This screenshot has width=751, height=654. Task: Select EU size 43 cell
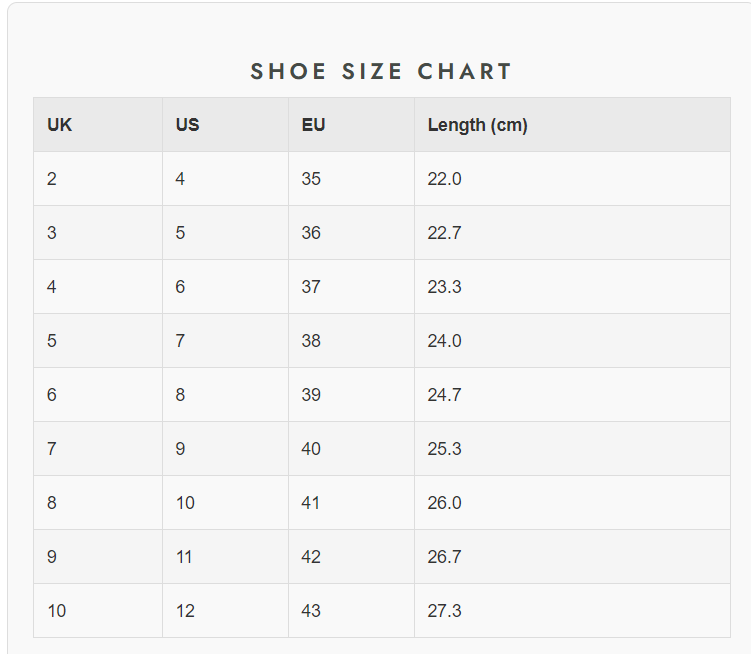pyautogui.click(x=311, y=611)
